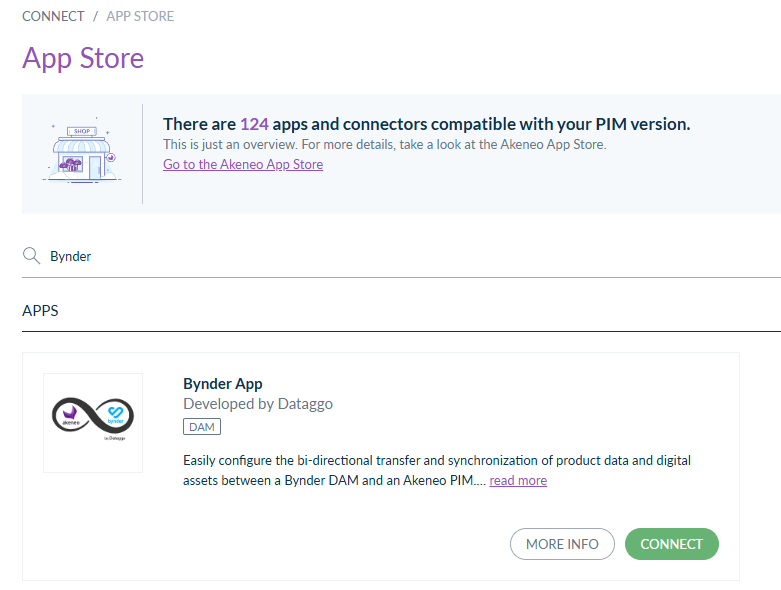
Task: Click the Akeneo logo in the app thumbnail
Action: tap(70, 415)
